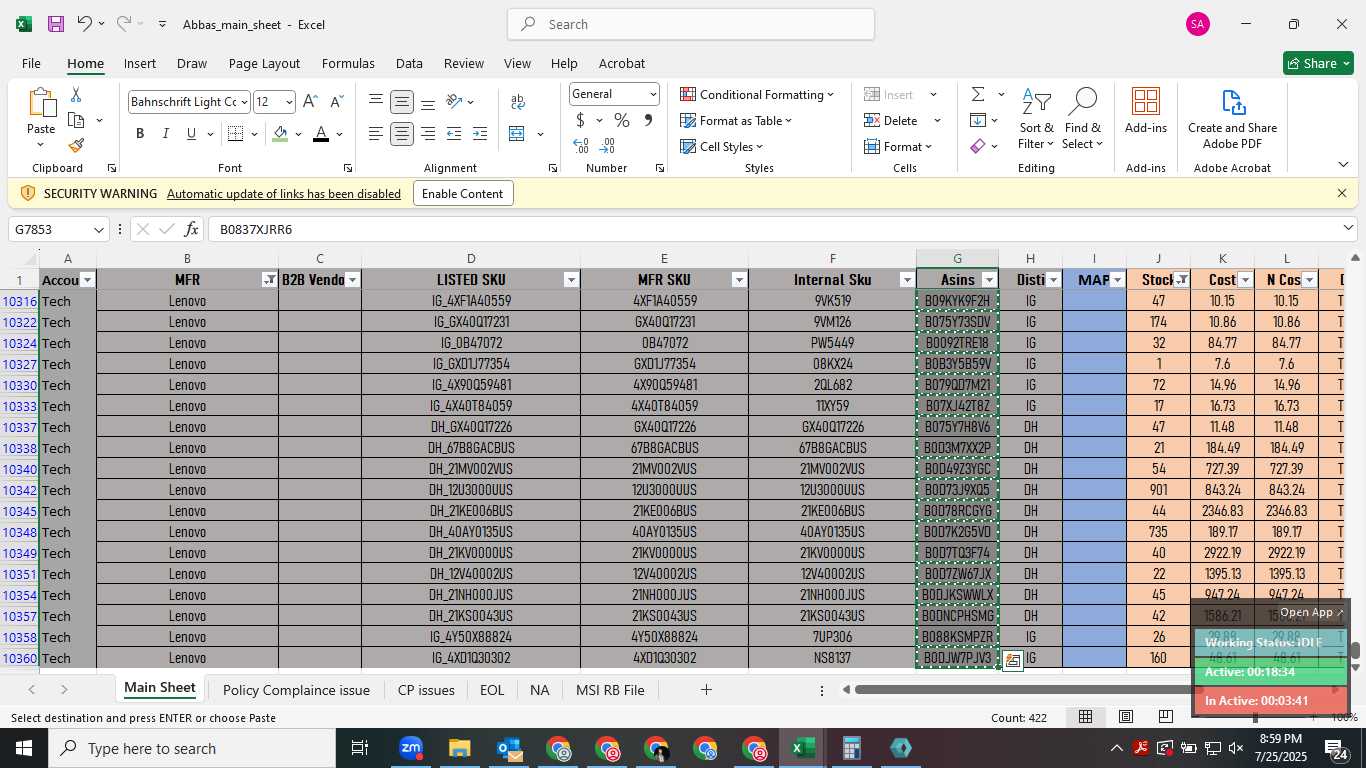Open the General number format dropdown
The image size is (1366, 768).
653,94
